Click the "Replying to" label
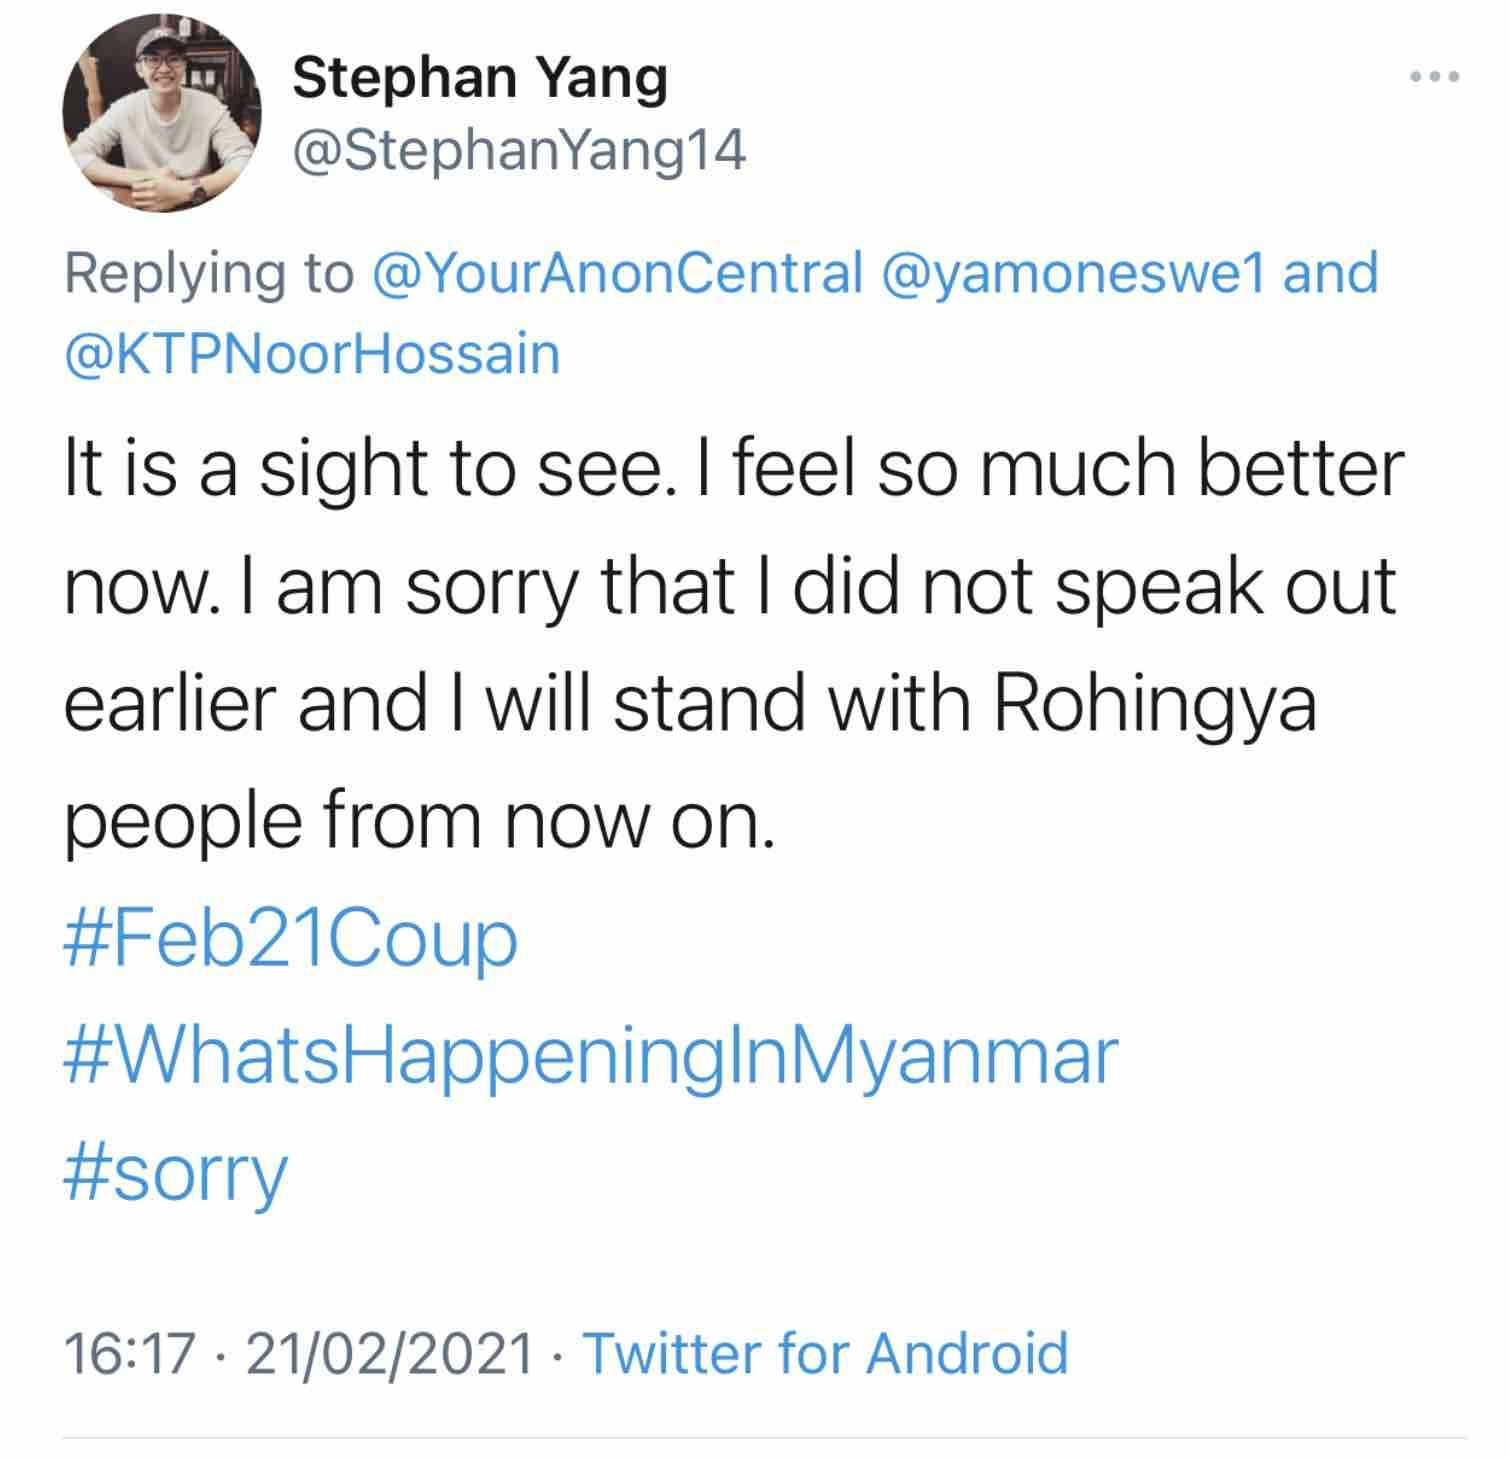Viewport: 1510px width, 1458px height. (209, 273)
